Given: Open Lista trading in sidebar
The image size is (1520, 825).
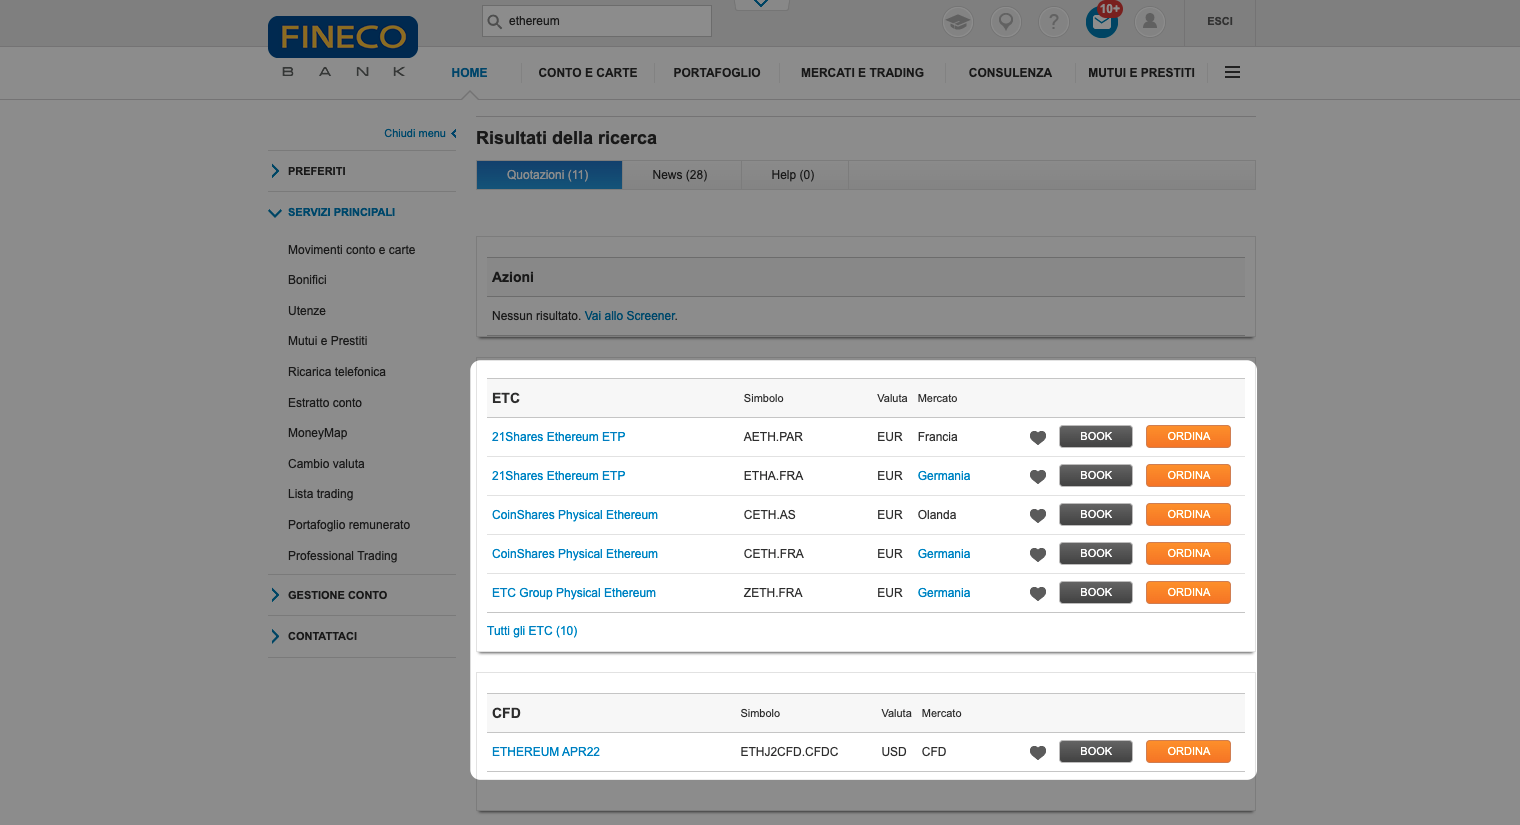Looking at the screenshot, I should click(x=321, y=494).
